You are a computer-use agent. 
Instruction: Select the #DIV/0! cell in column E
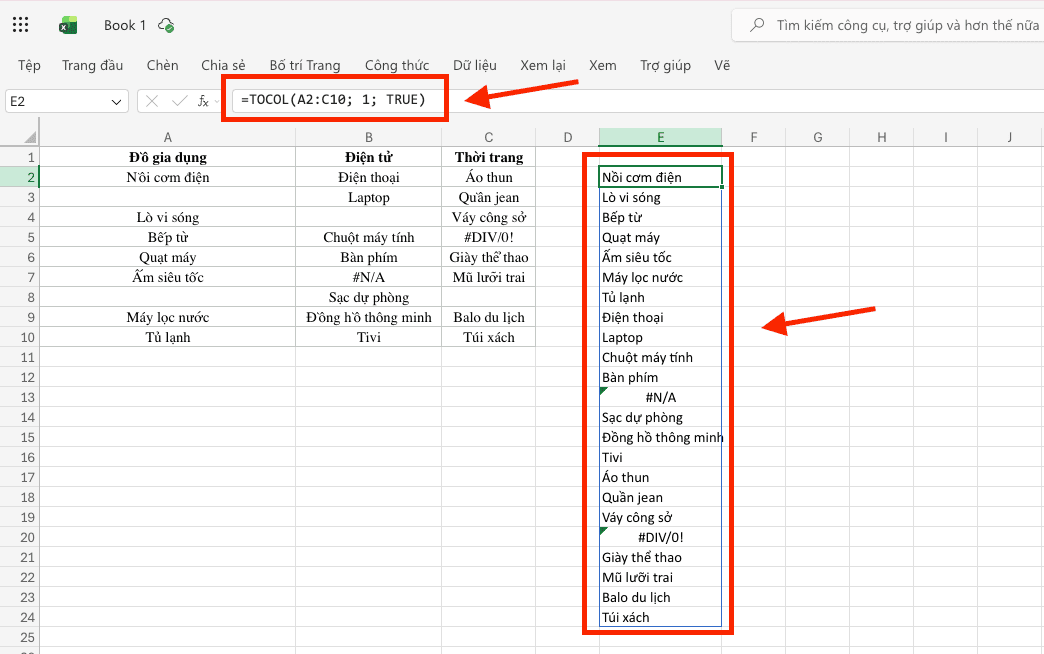pyautogui.click(x=660, y=537)
